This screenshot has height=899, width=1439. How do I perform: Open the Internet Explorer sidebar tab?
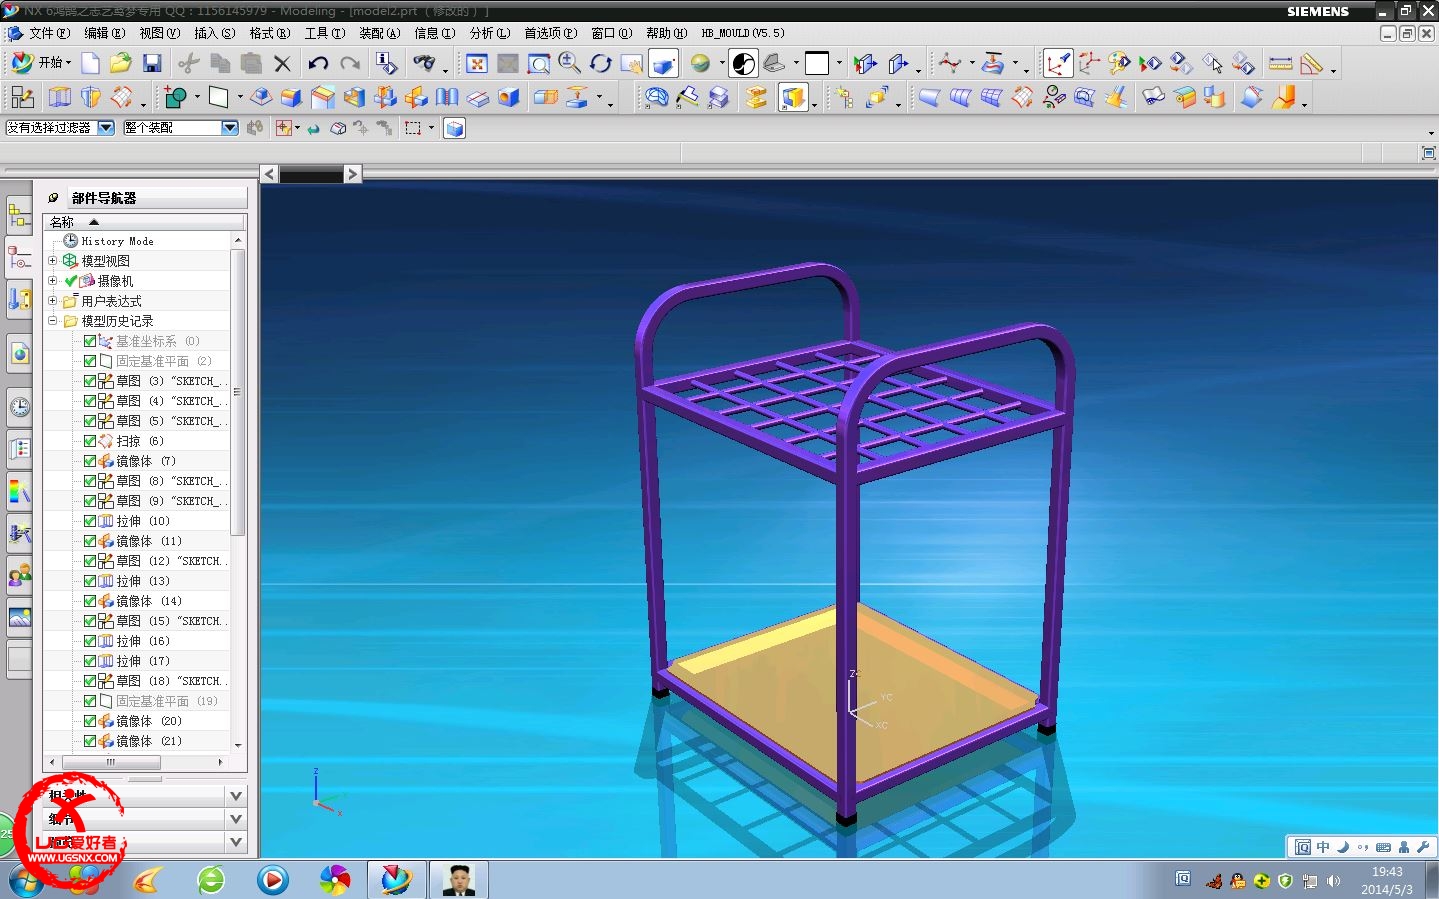pyautogui.click(x=19, y=352)
